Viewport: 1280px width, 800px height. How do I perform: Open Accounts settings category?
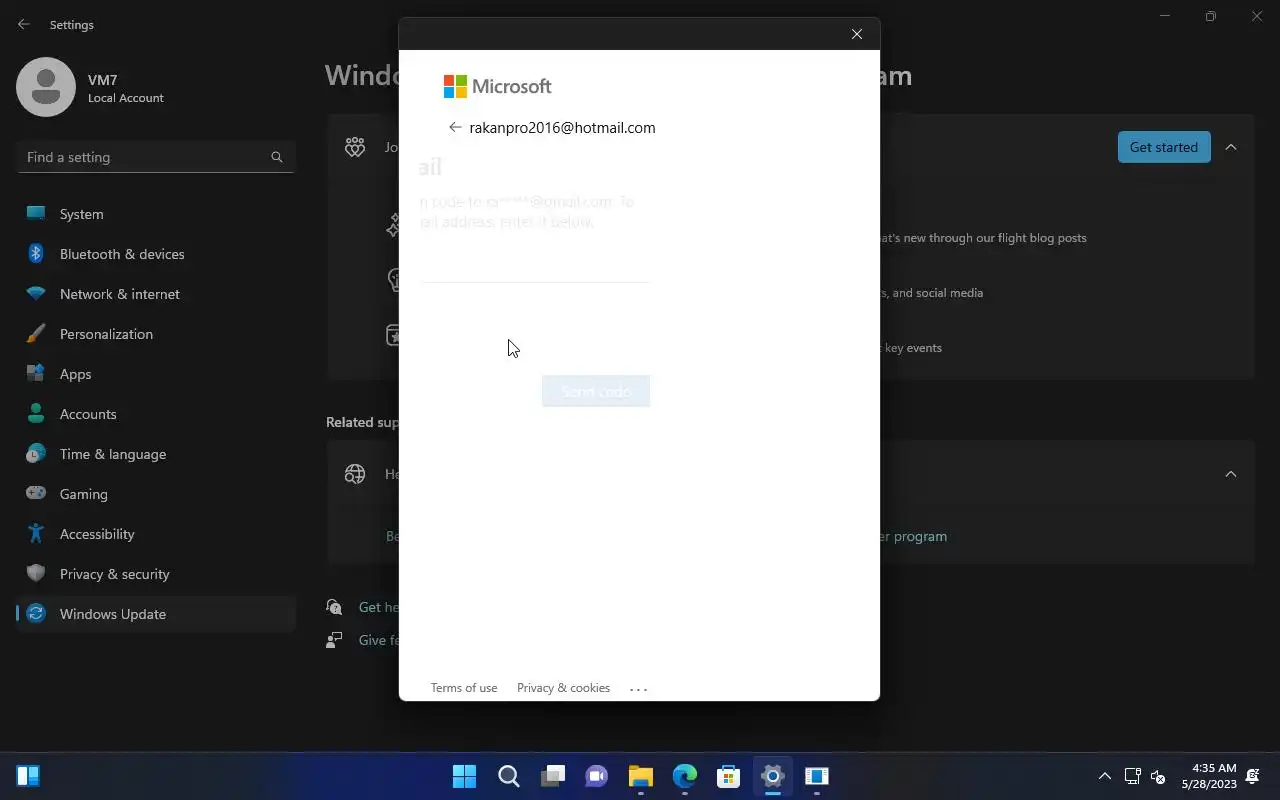click(156, 414)
